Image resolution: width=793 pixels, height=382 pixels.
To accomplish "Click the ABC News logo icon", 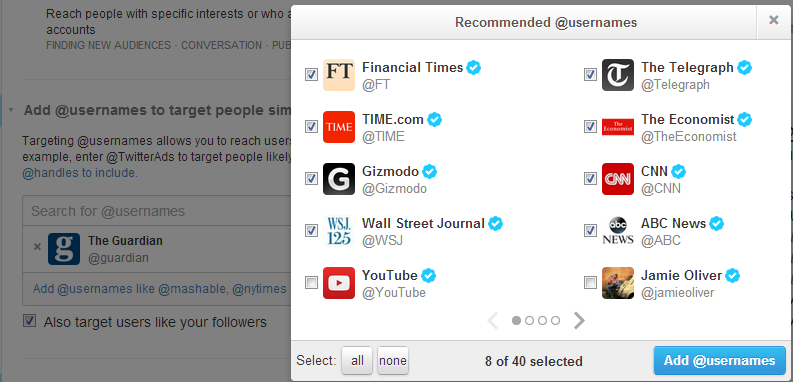I will click(x=618, y=231).
